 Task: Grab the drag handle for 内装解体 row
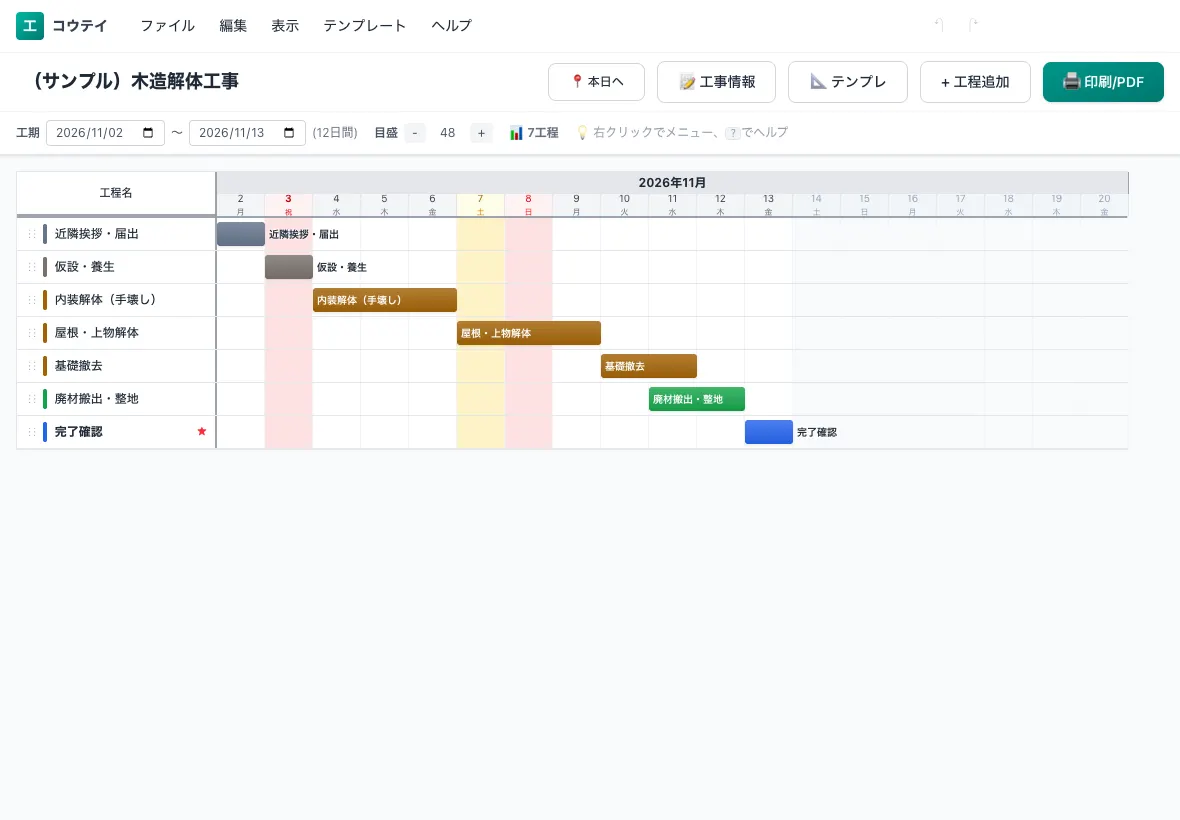(32, 300)
